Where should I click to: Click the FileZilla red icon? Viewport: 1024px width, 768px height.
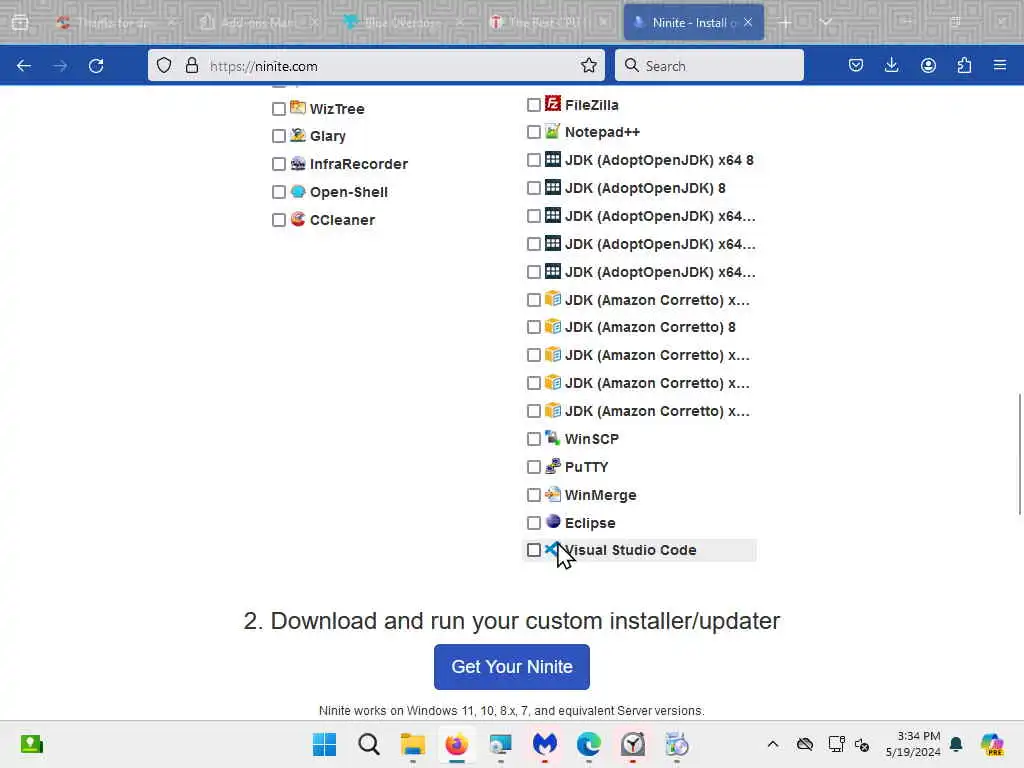552,103
